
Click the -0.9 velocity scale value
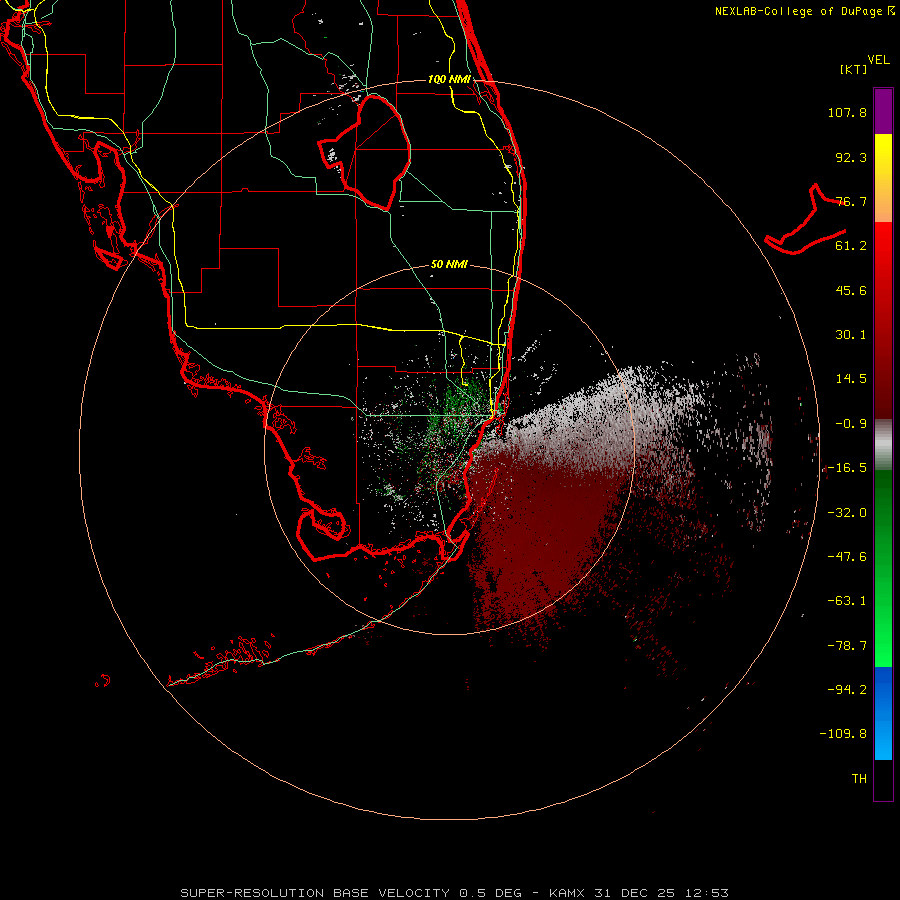(x=851, y=424)
